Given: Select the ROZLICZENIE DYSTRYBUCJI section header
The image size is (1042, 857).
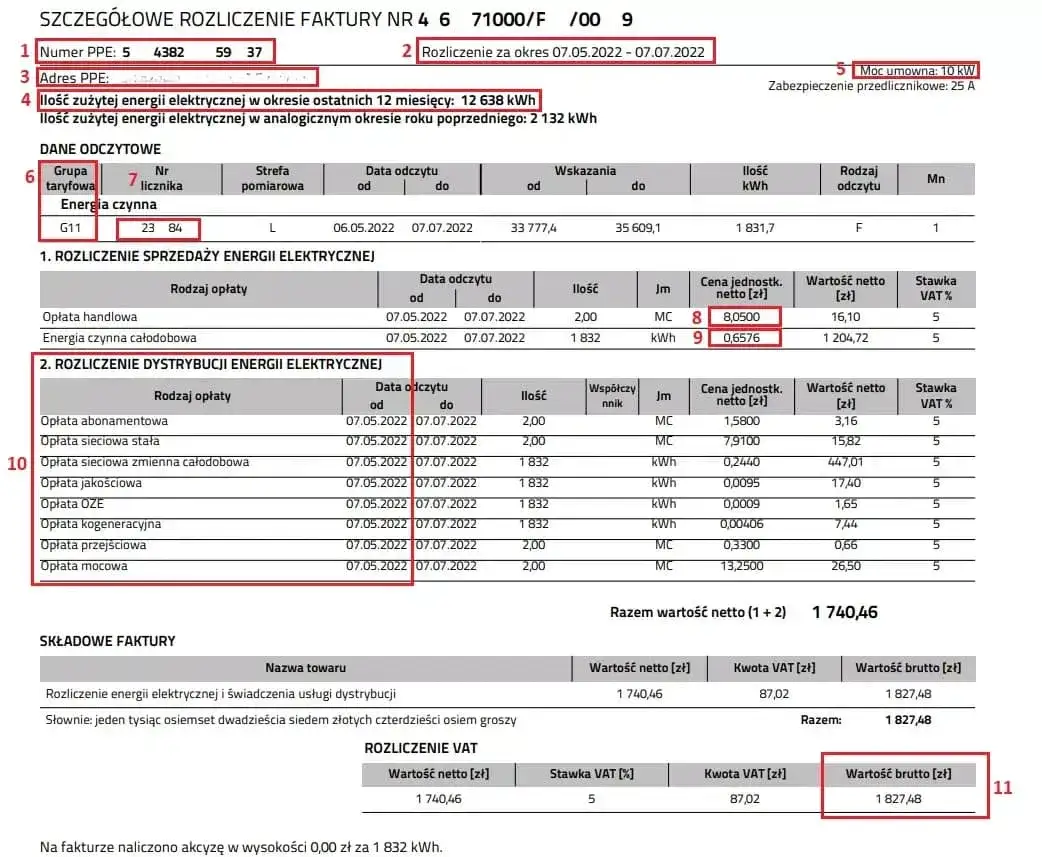Looking at the screenshot, I should click(215, 365).
